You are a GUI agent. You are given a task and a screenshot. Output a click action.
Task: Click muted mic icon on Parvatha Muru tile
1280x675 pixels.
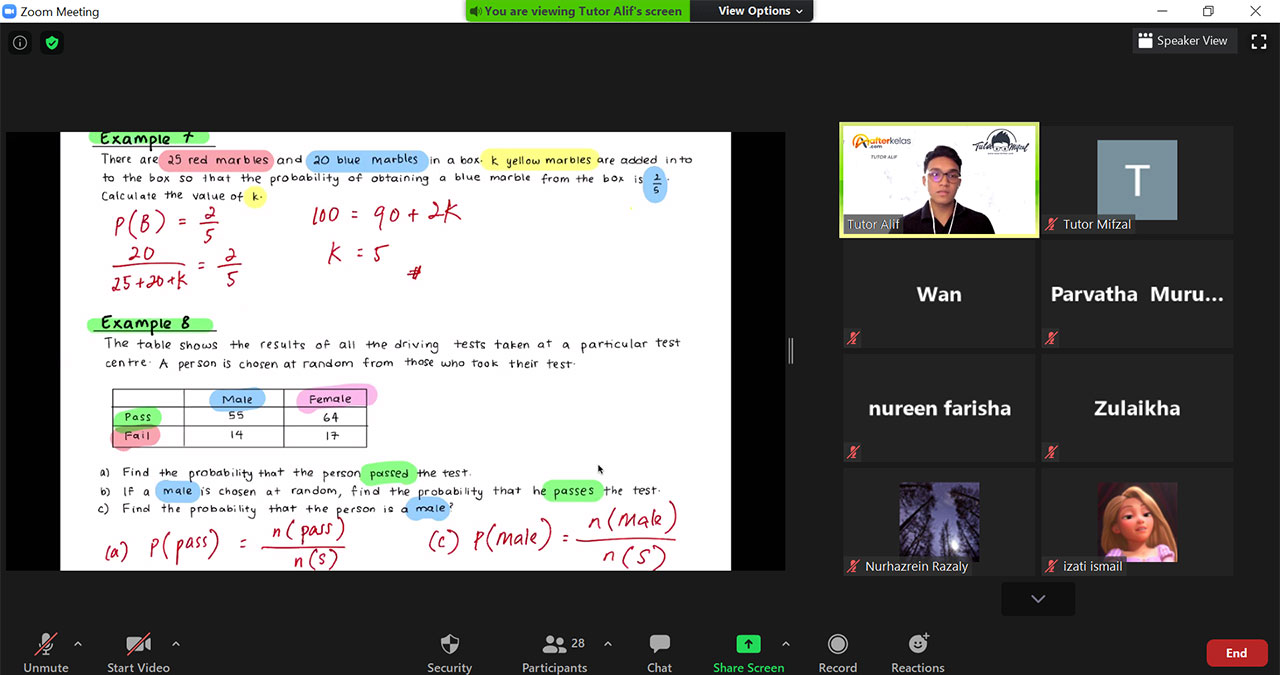click(1052, 339)
